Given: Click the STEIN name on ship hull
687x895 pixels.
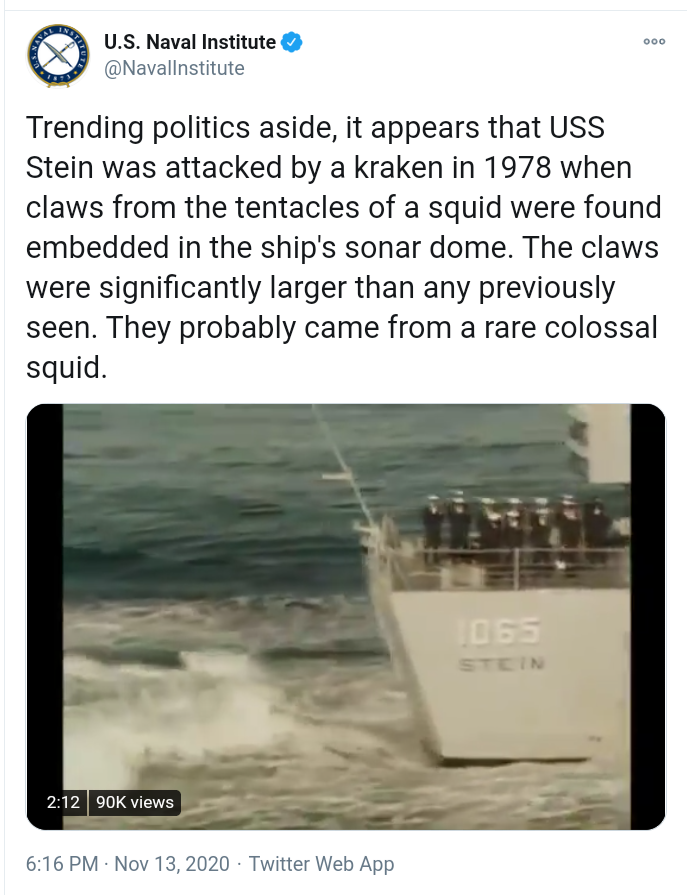Looking at the screenshot, I should (x=502, y=664).
